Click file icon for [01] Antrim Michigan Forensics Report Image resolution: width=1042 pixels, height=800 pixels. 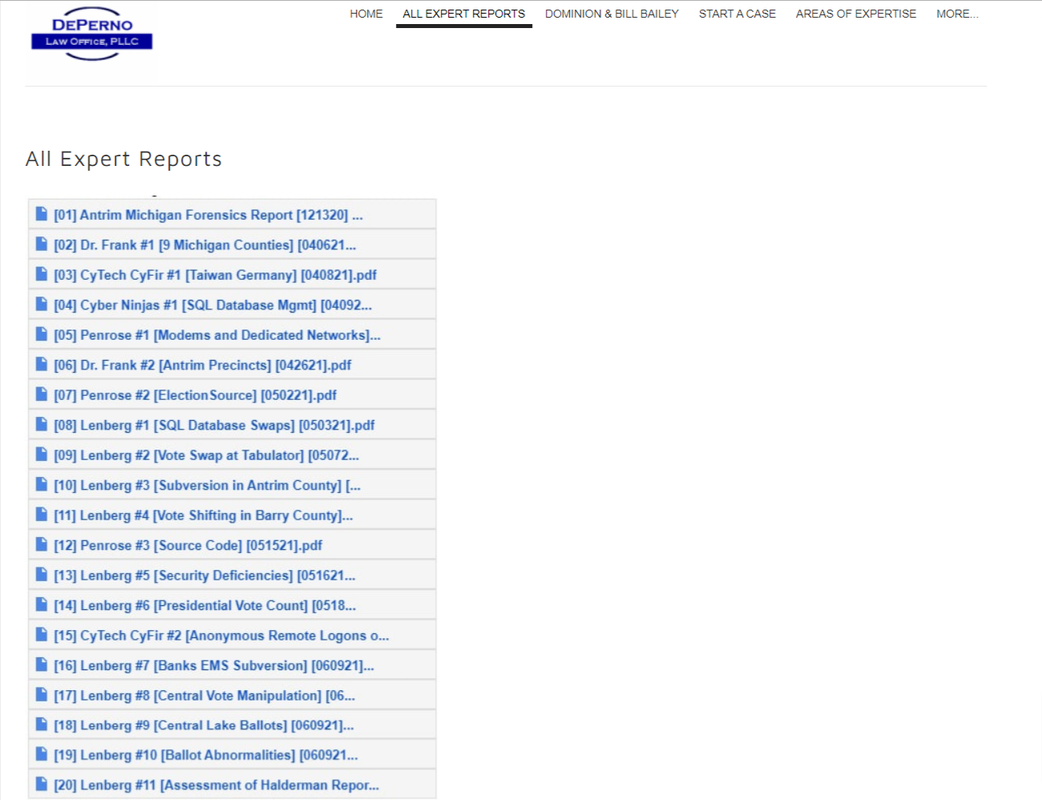coord(41,214)
